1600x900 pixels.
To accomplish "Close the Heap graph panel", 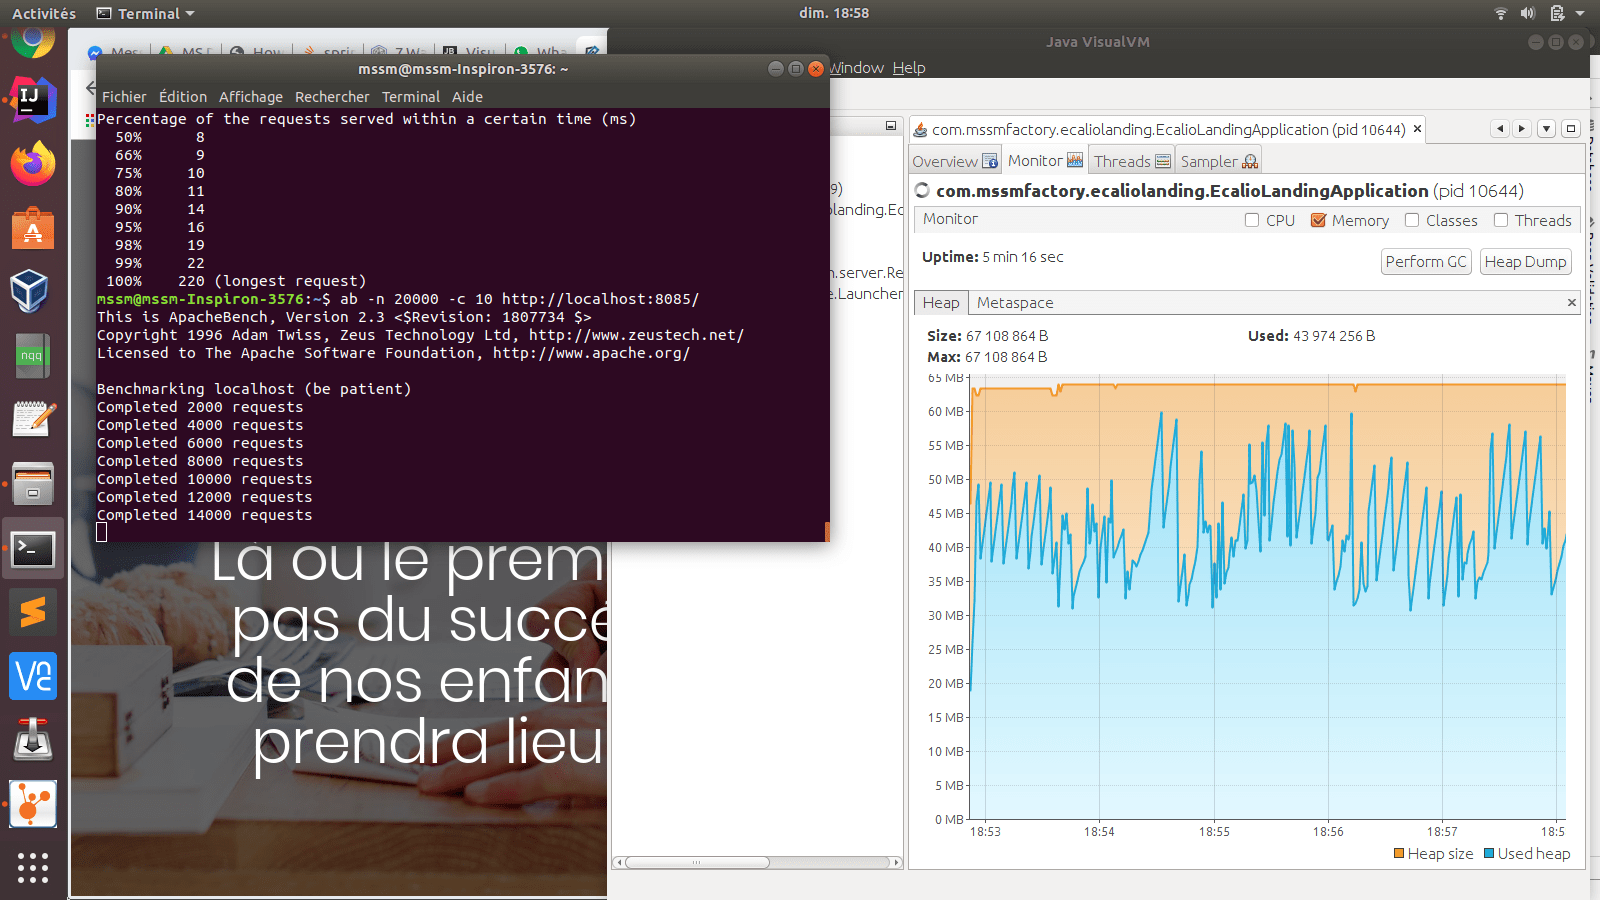I will point(1571,302).
